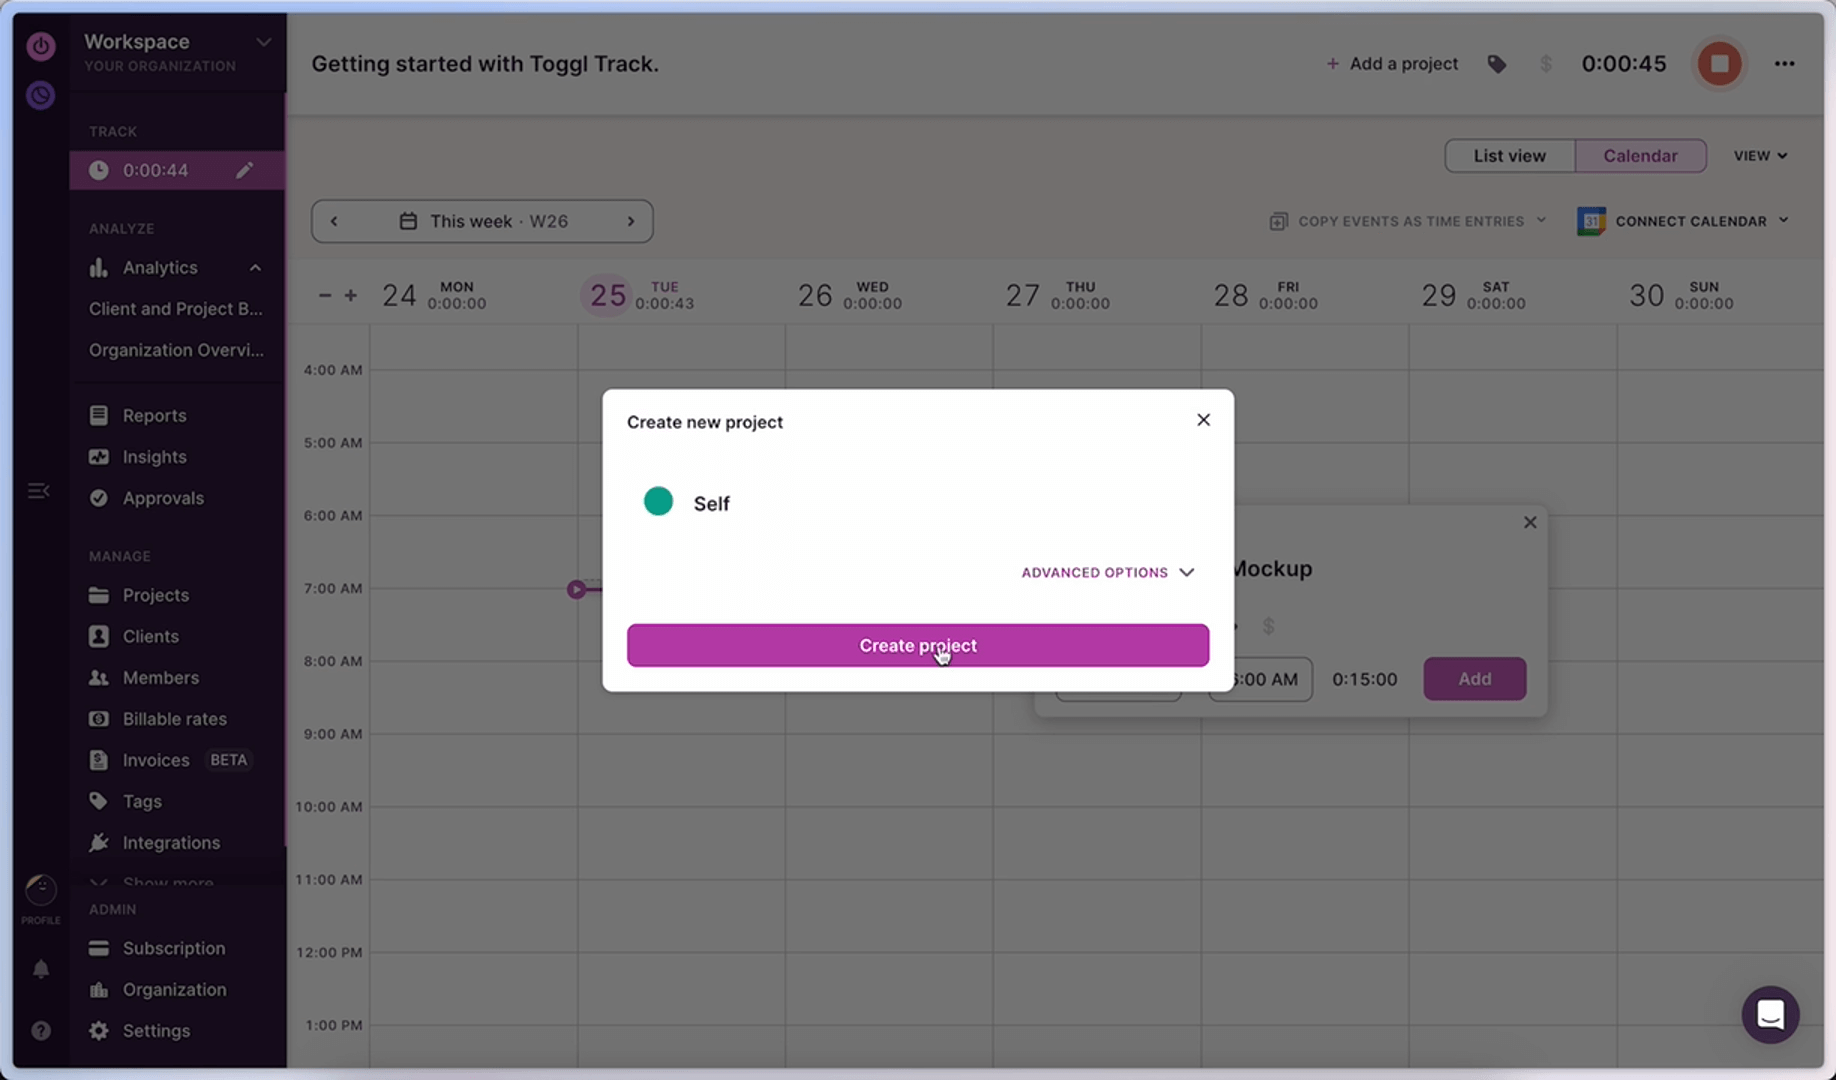Image resolution: width=1836 pixels, height=1080 pixels.
Task: Collapse the sidebar with the hamburger toggle
Action: pyautogui.click(x=39, y=490)
